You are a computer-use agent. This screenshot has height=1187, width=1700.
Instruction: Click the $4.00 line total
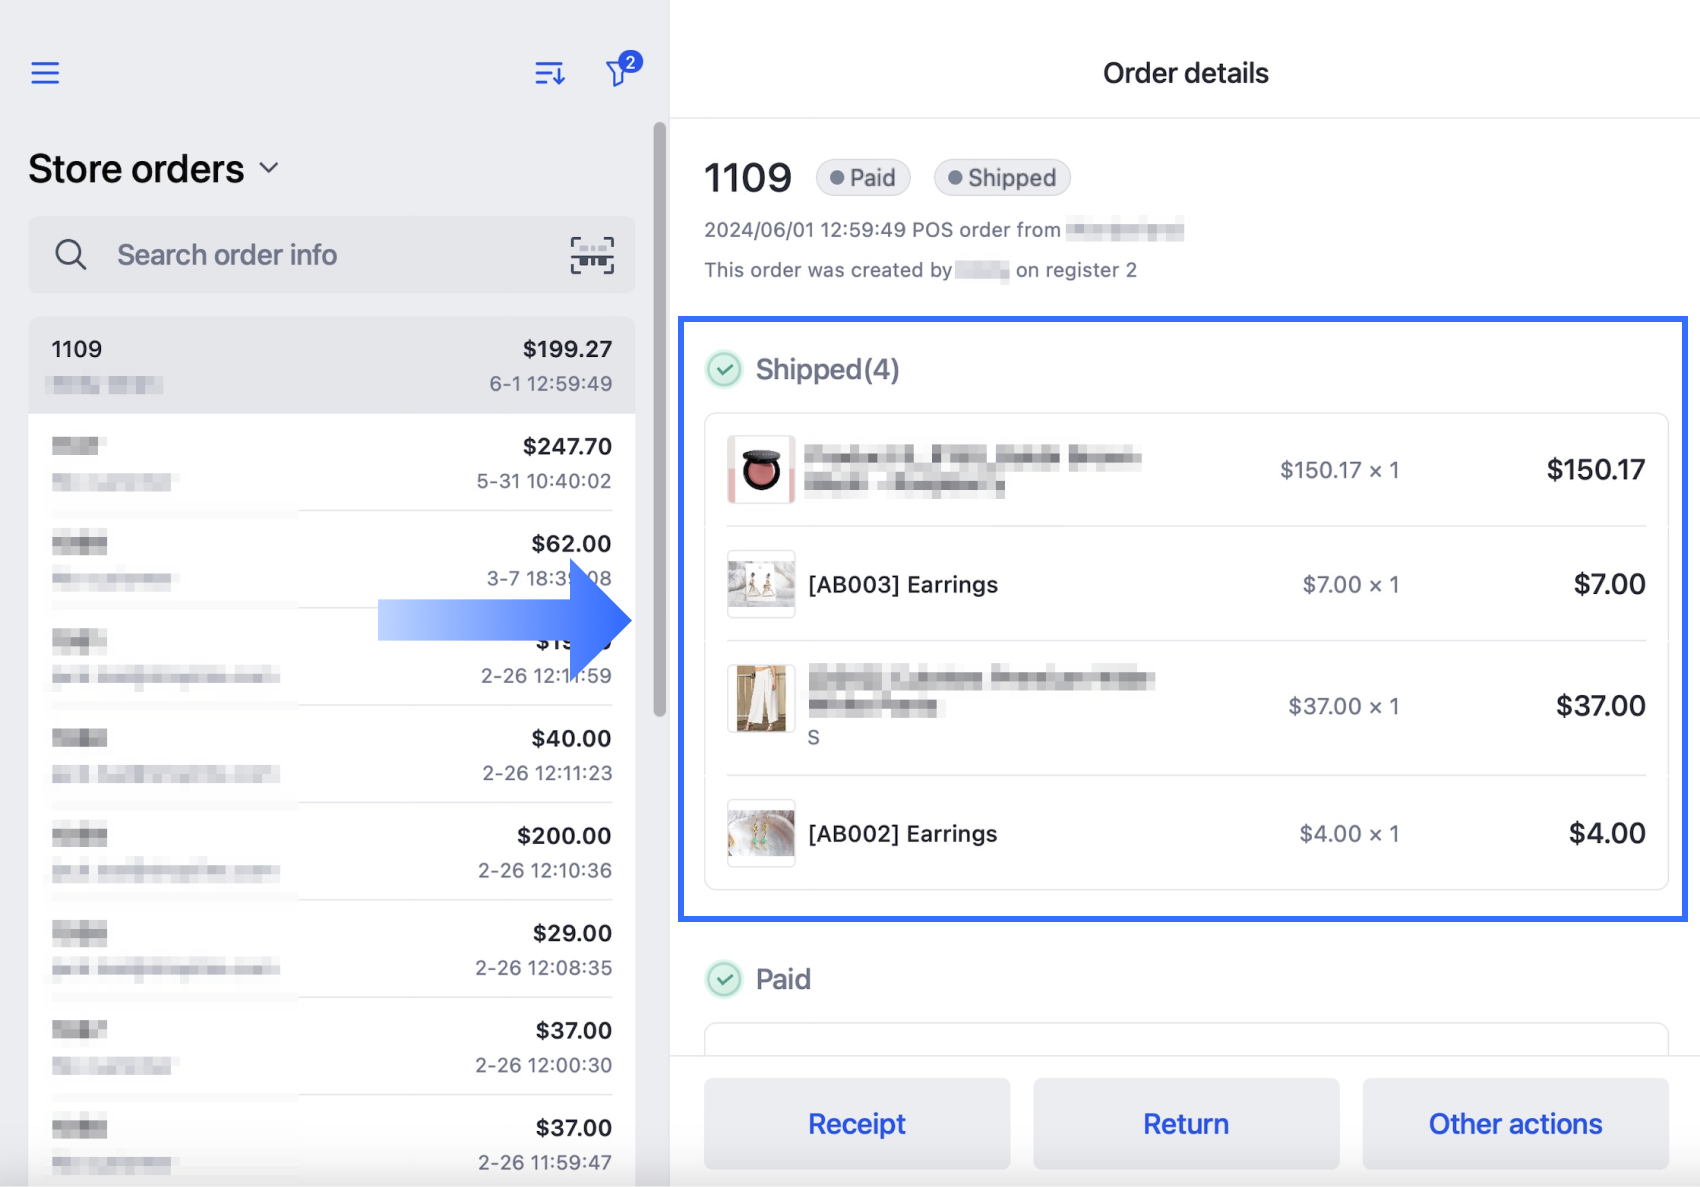point(1607,833)
